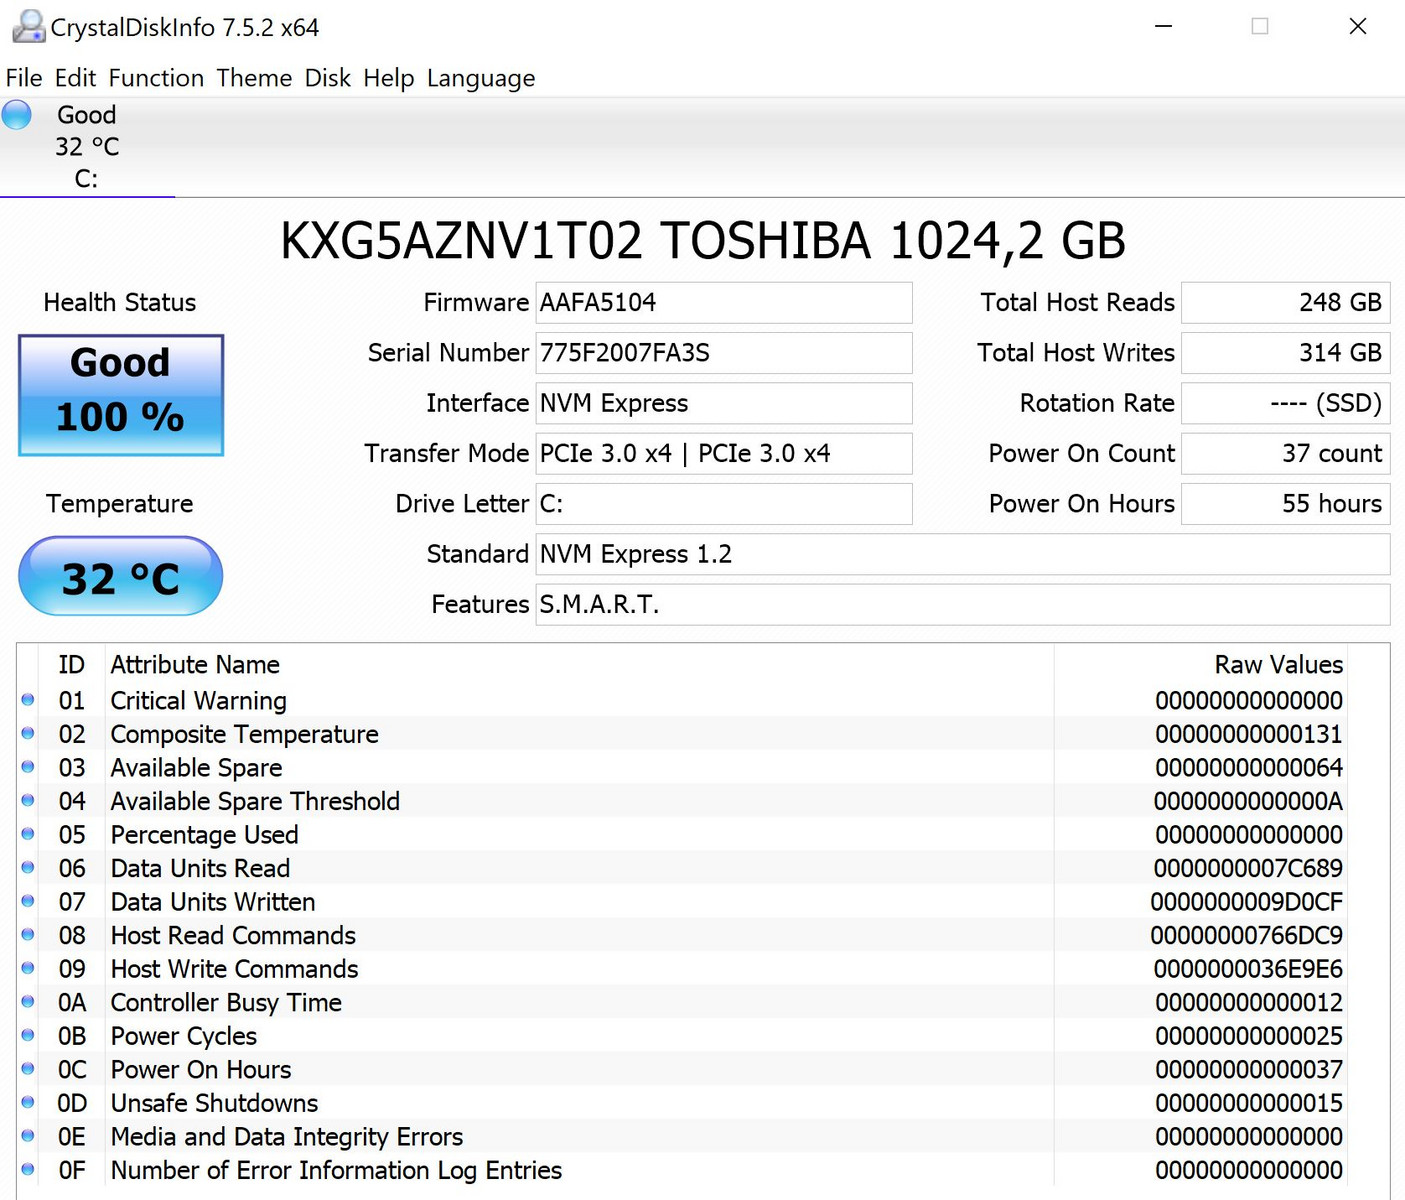Click the status dot for Data Units Read
The width and height of the screenshot is (1405, 1200).
pos(28,868)
